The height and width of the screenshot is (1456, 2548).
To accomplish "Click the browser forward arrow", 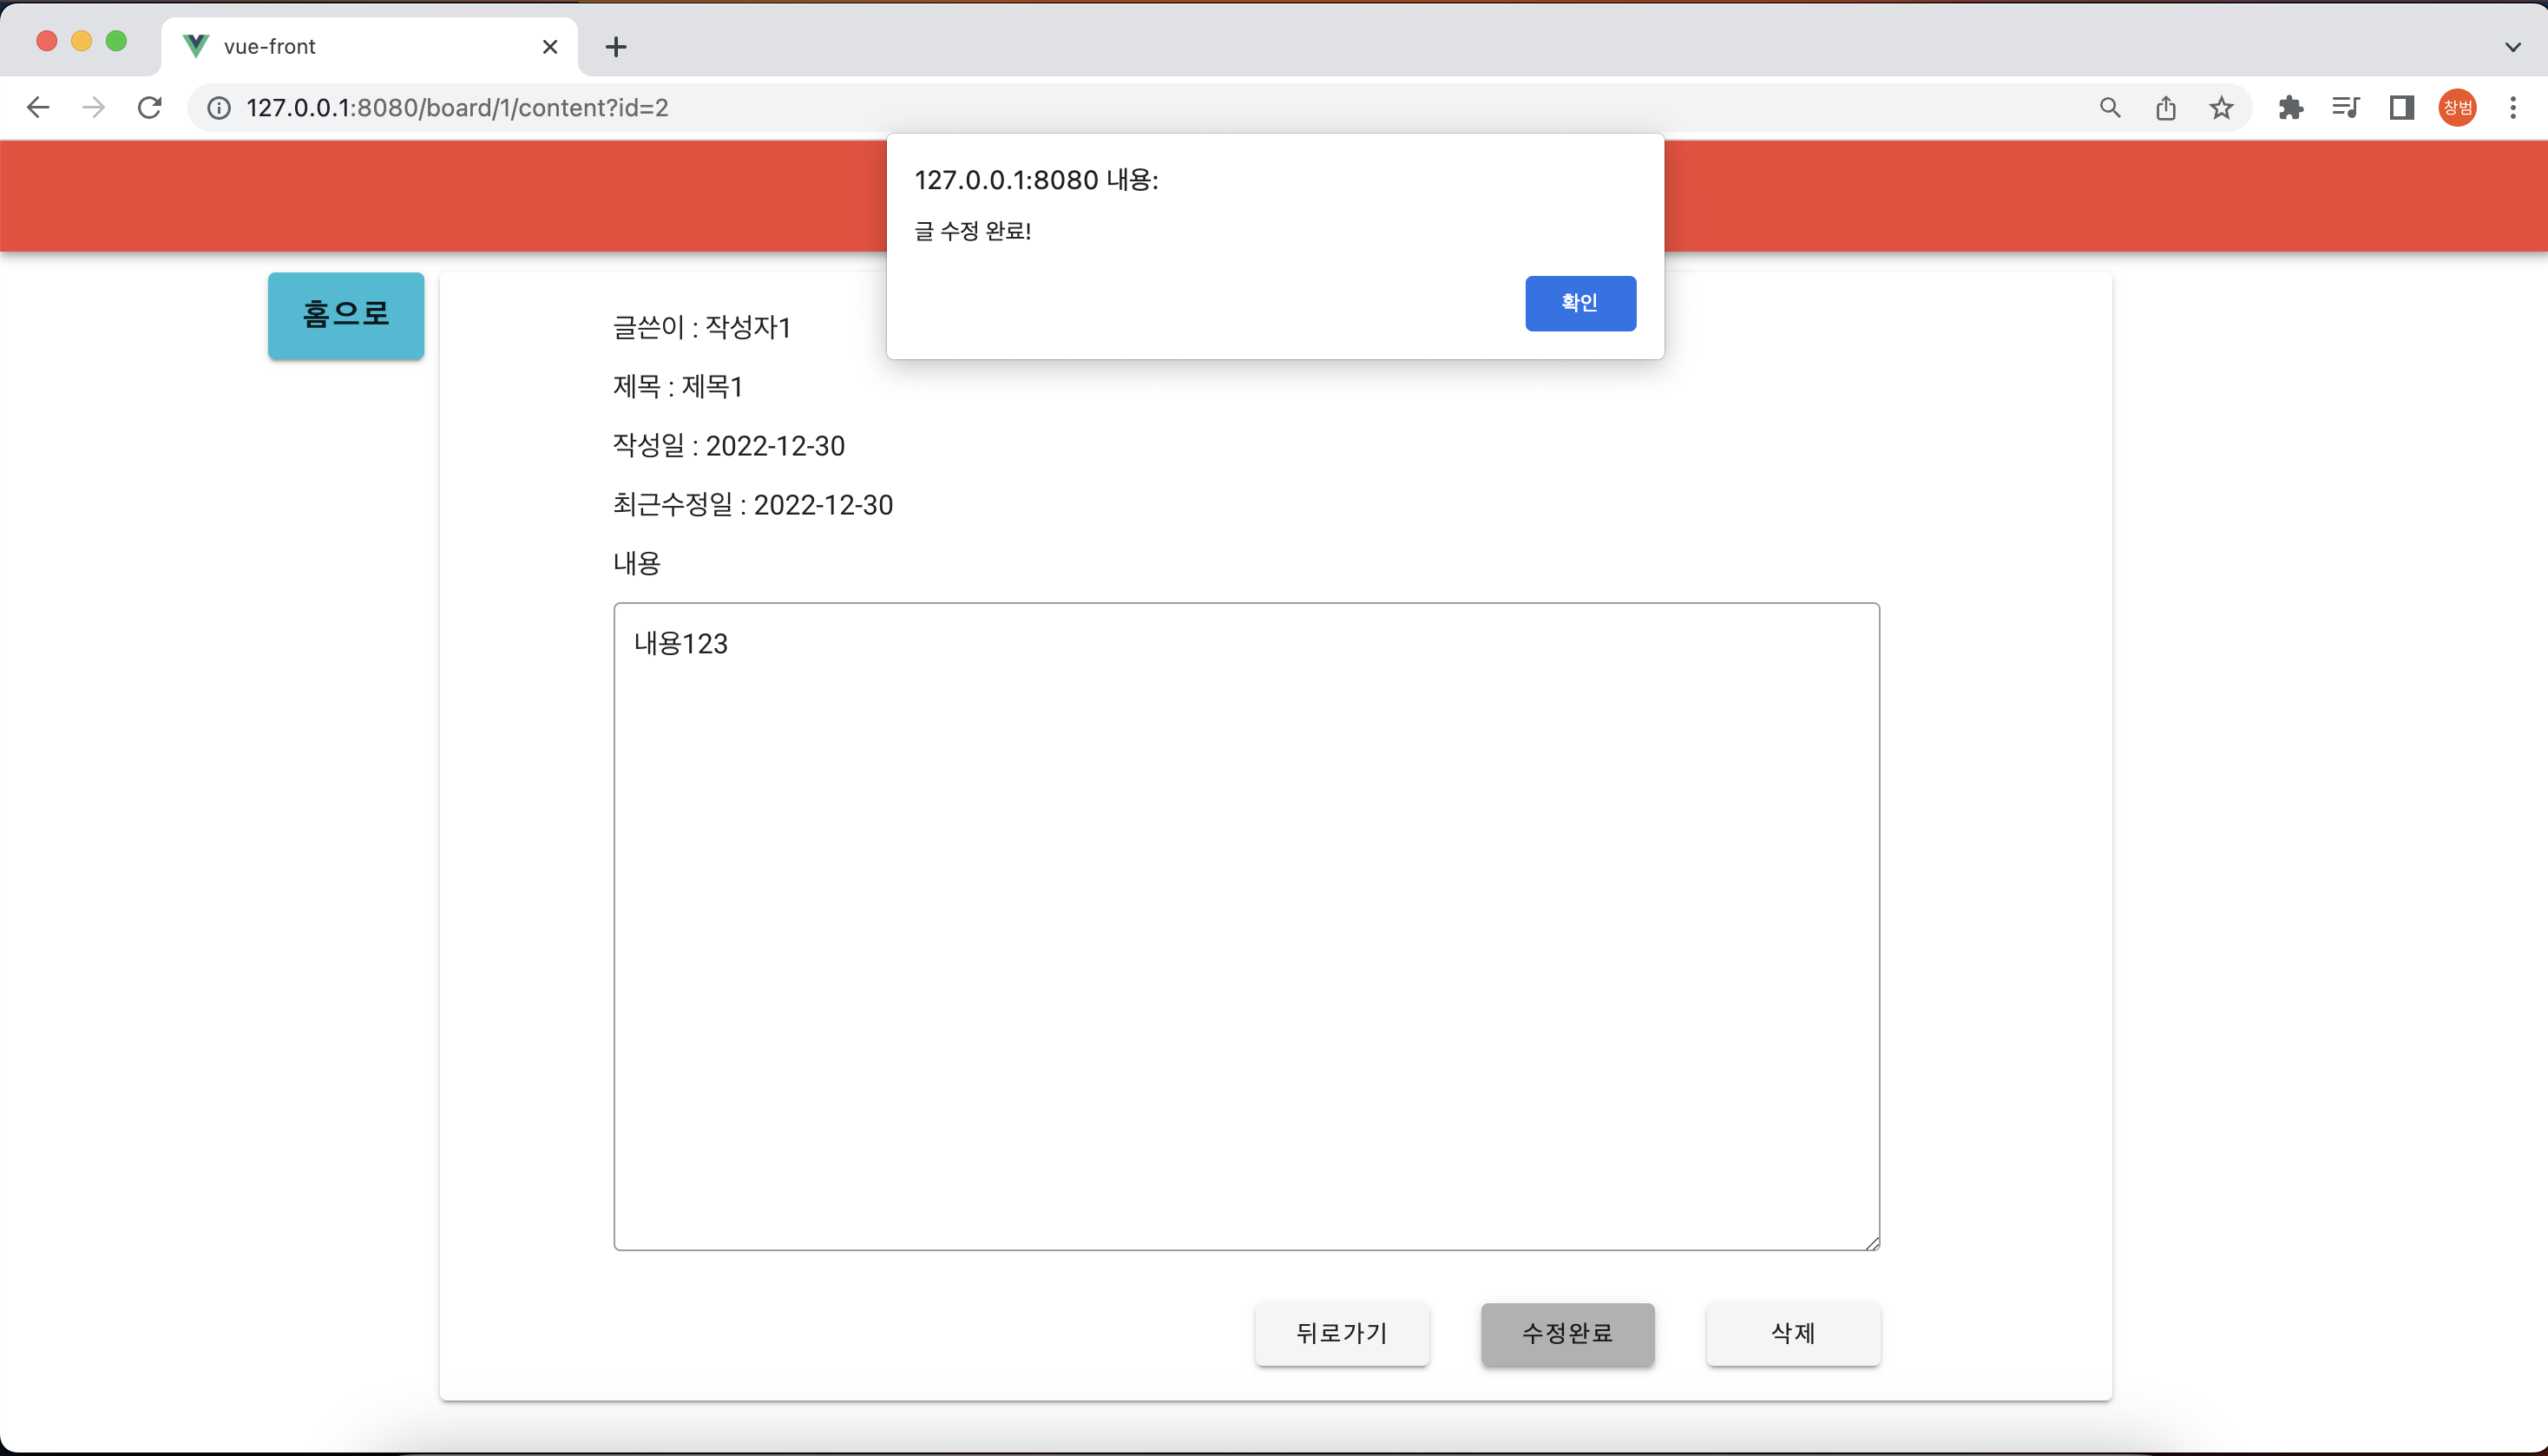I will 93,108.
